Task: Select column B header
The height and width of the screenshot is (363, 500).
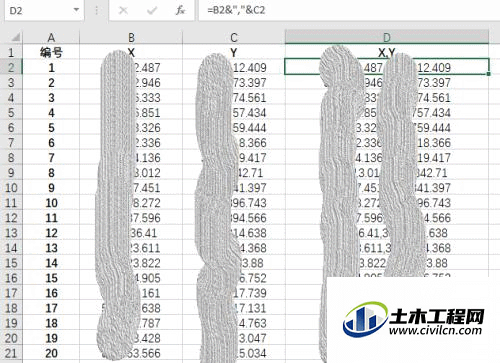Action: (x=131, y=37)
